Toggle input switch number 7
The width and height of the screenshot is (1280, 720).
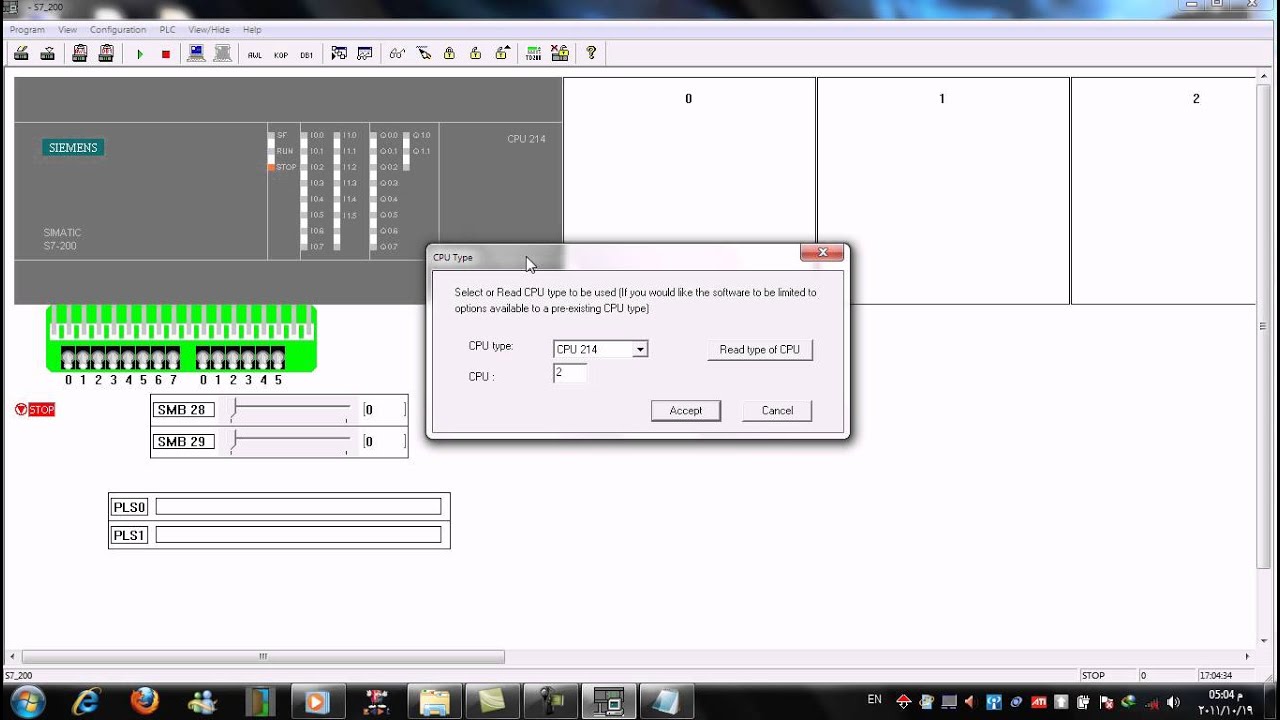point(173,358)
